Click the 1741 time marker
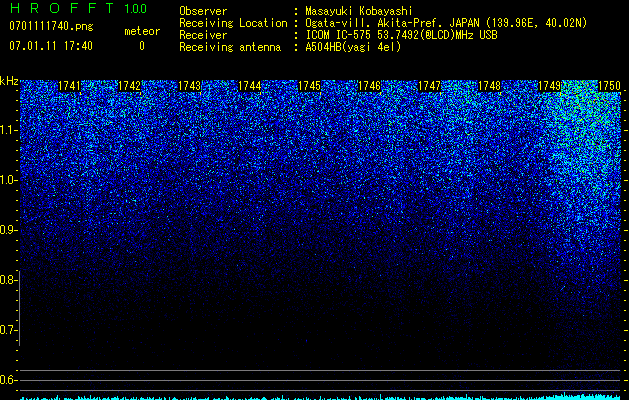The width and height of the screenshot is (629, 400). point(69,86)
